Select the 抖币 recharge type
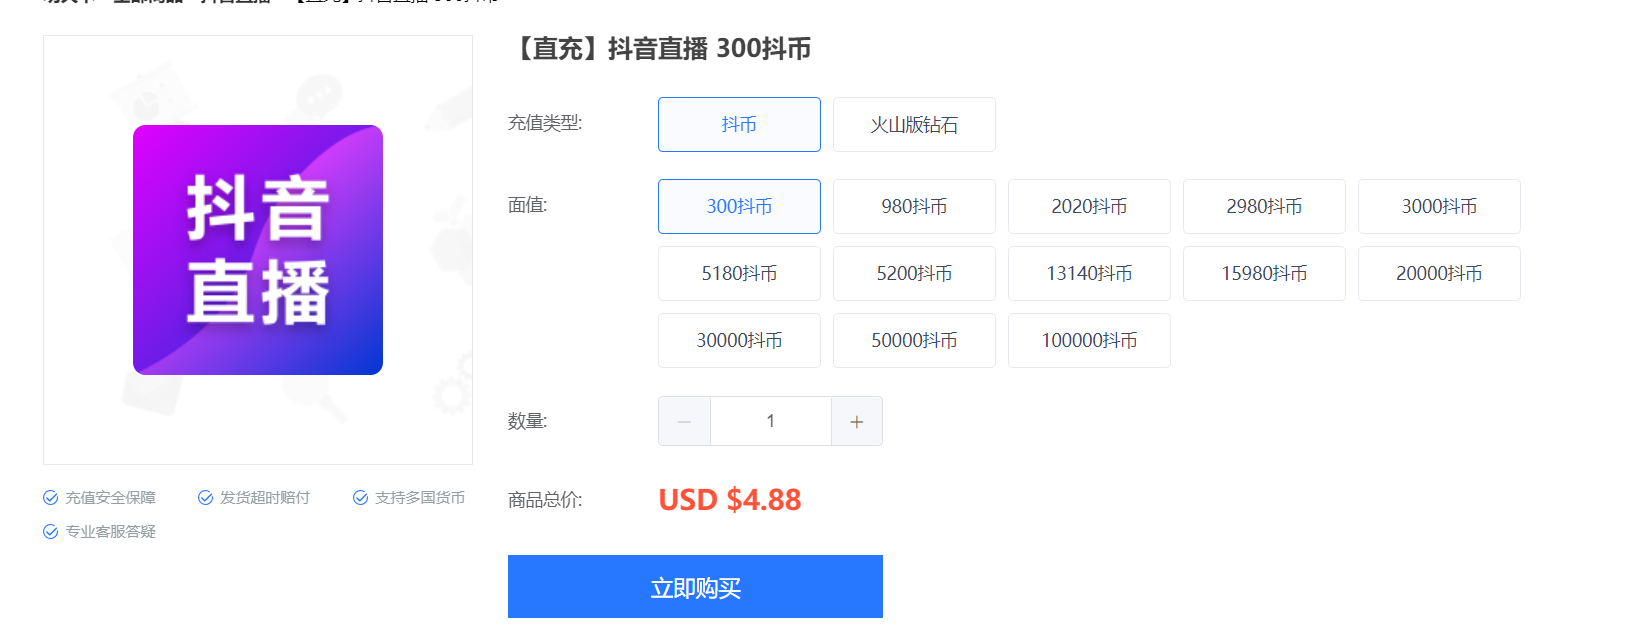The width and height of the screenshot is (1625, 634). [739, 124]
